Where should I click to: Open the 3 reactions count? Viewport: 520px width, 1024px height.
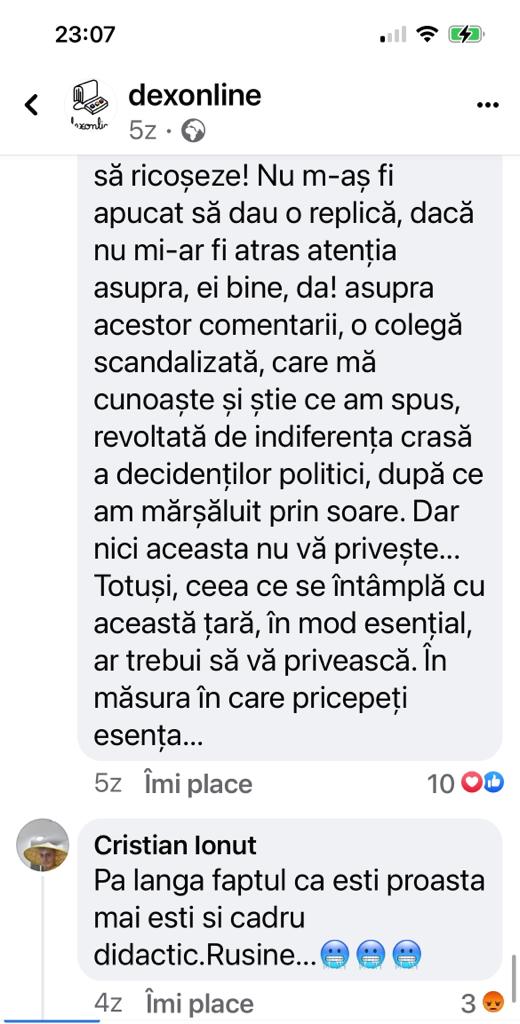(x=468, y=1004)
